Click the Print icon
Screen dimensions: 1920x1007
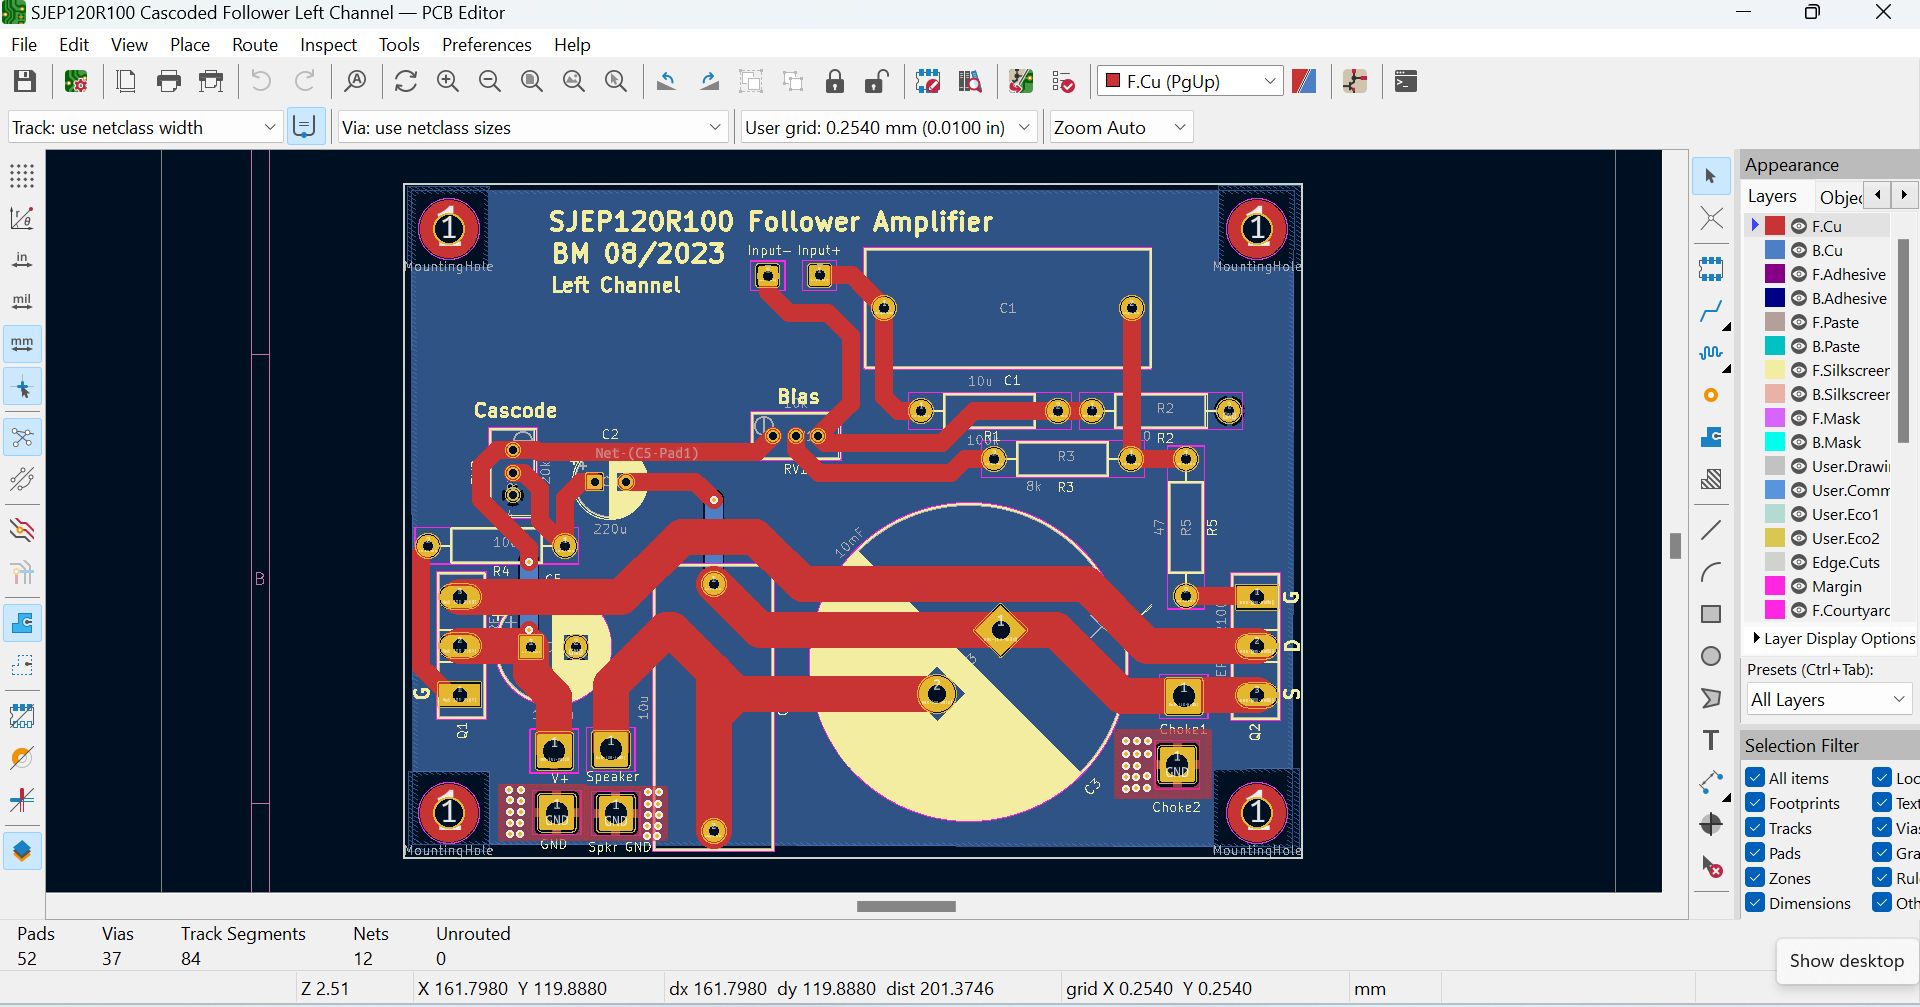(168, 82)
